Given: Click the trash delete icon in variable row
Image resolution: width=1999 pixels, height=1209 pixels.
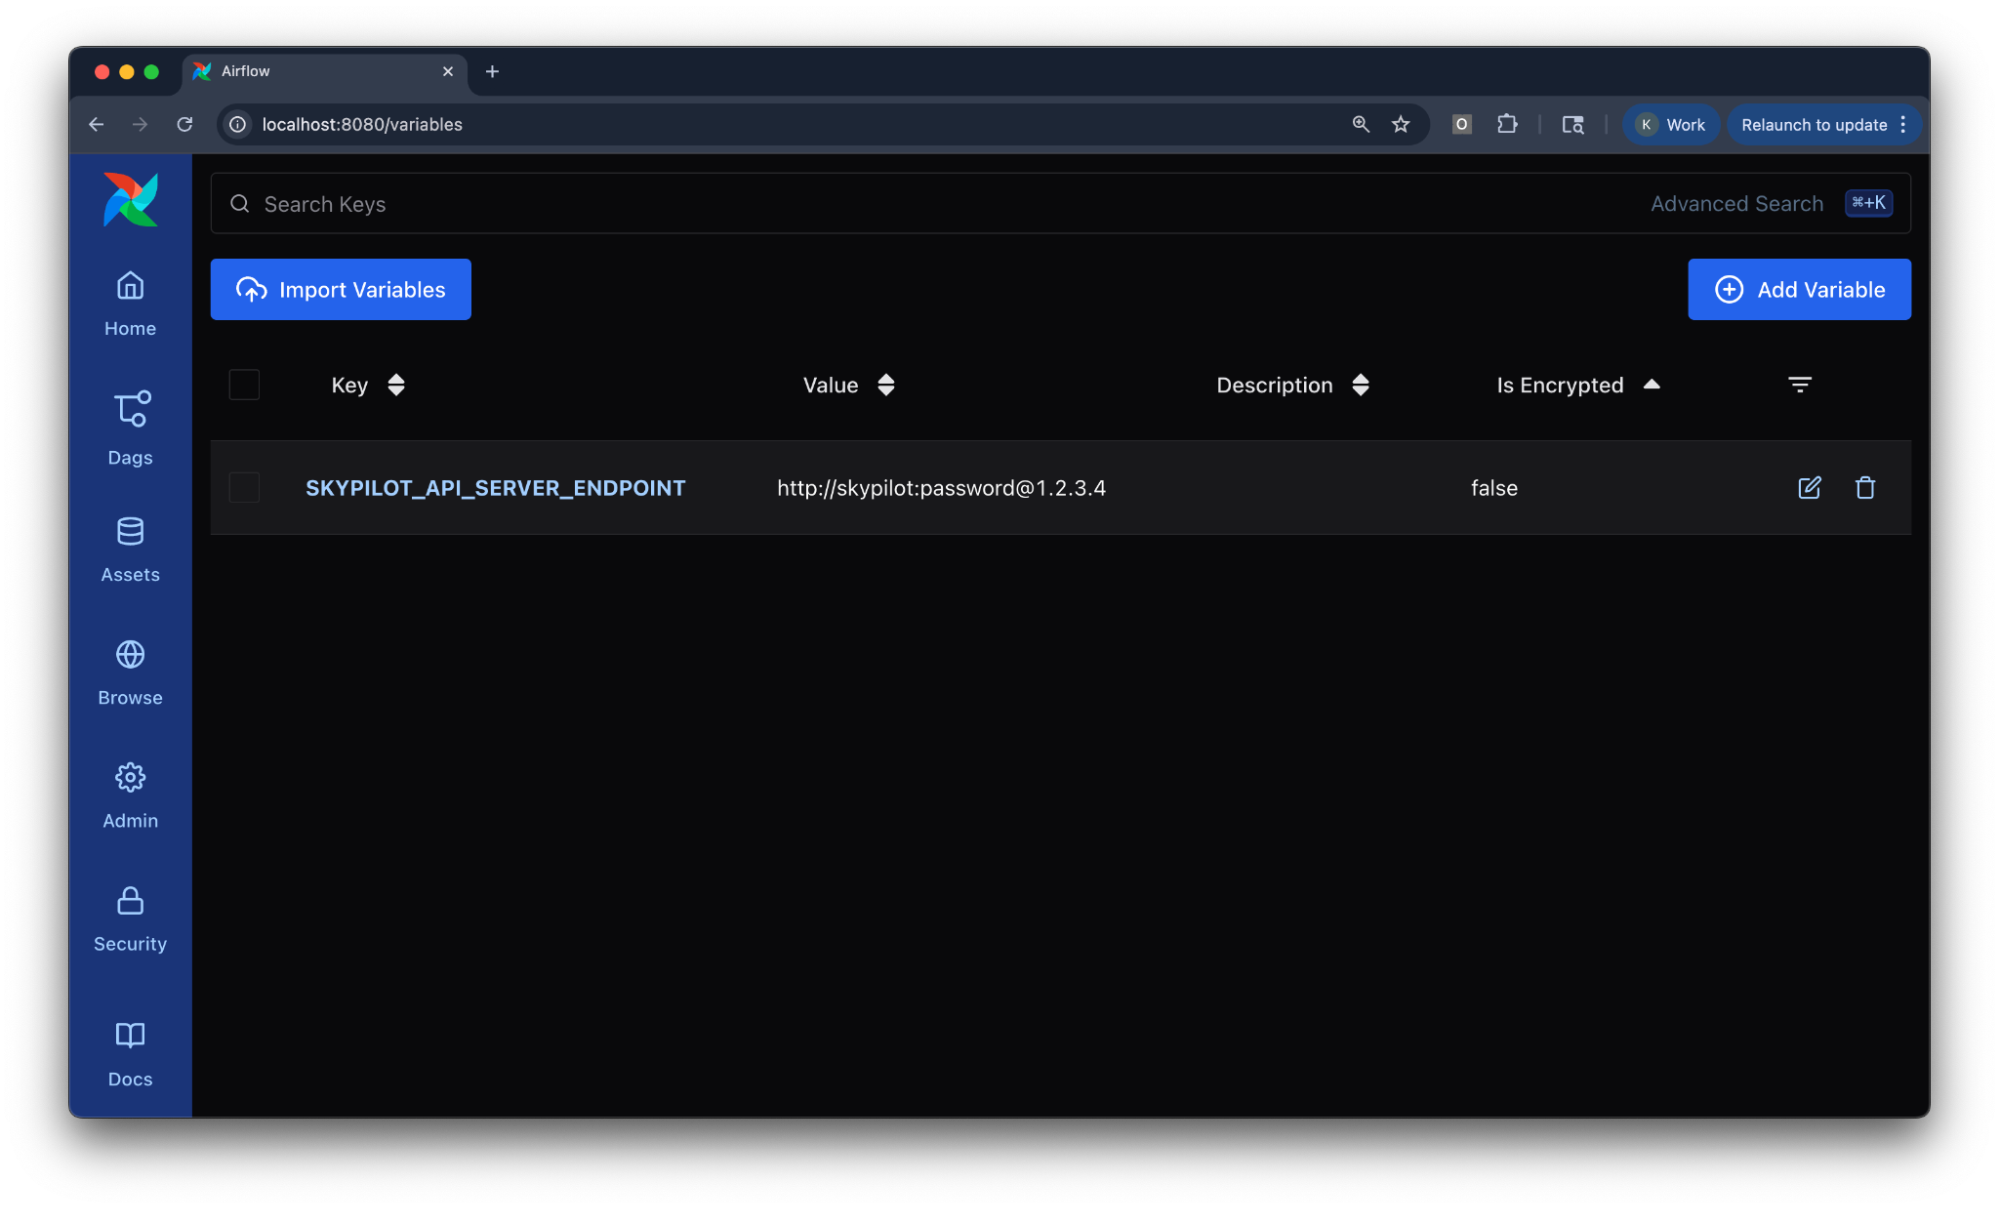Looking at the screenshot, I should click(x=1864, y=487).
